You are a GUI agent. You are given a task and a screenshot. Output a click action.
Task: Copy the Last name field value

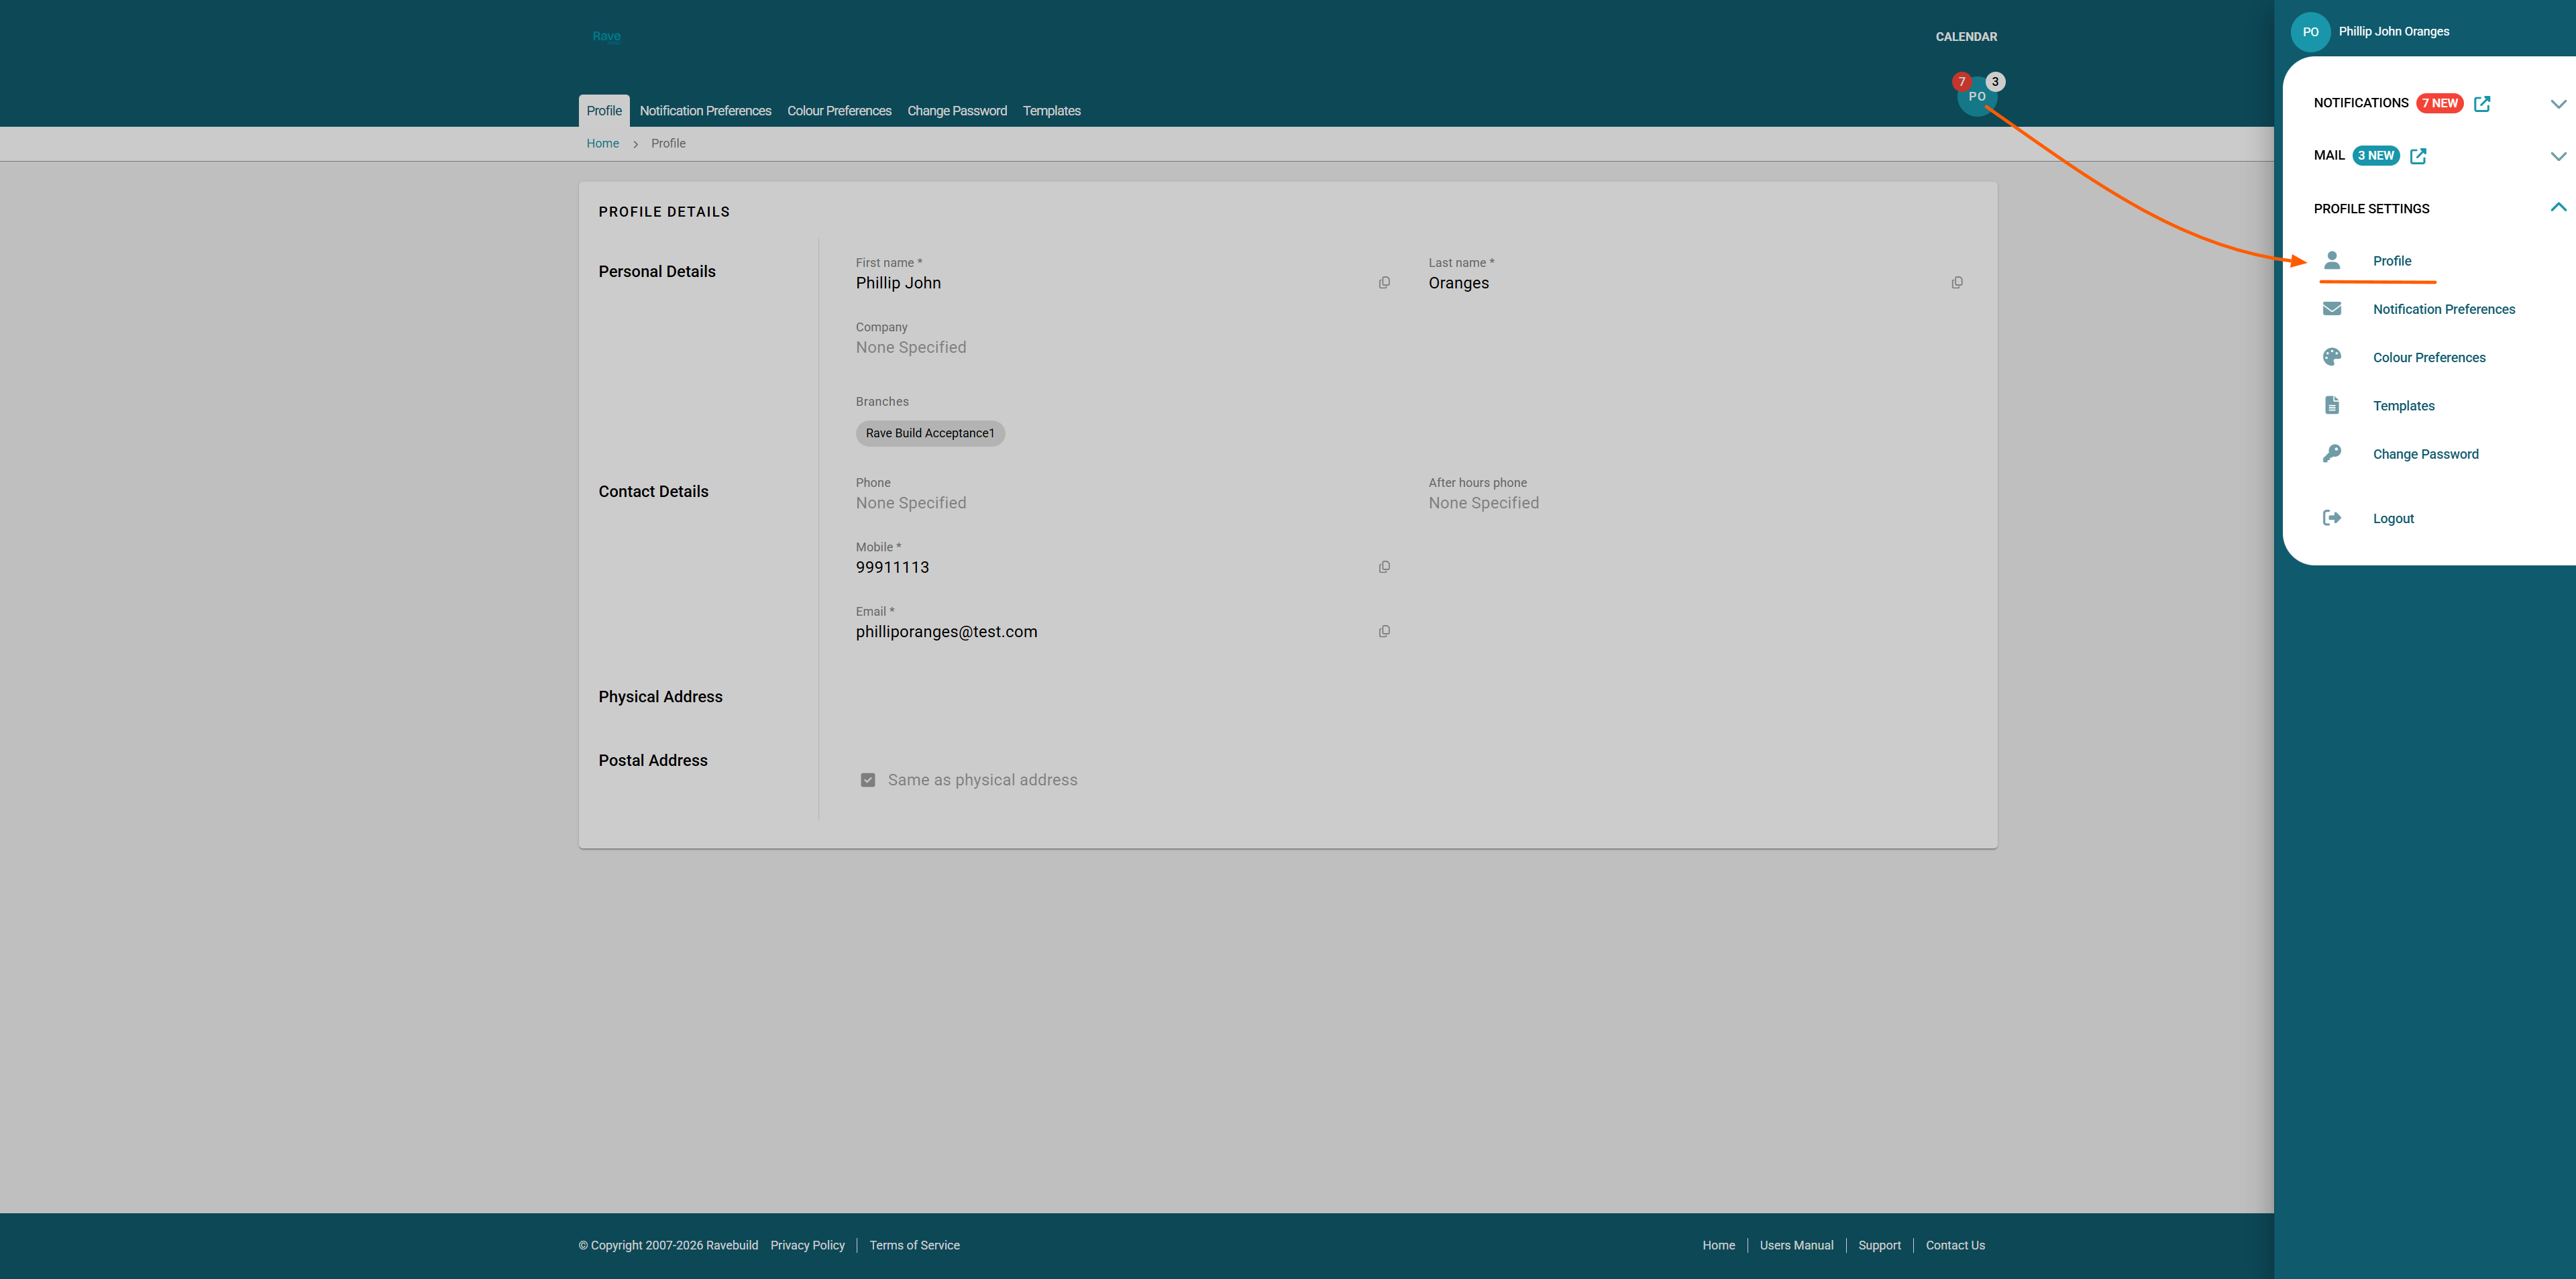click(x=1957, y=283)
